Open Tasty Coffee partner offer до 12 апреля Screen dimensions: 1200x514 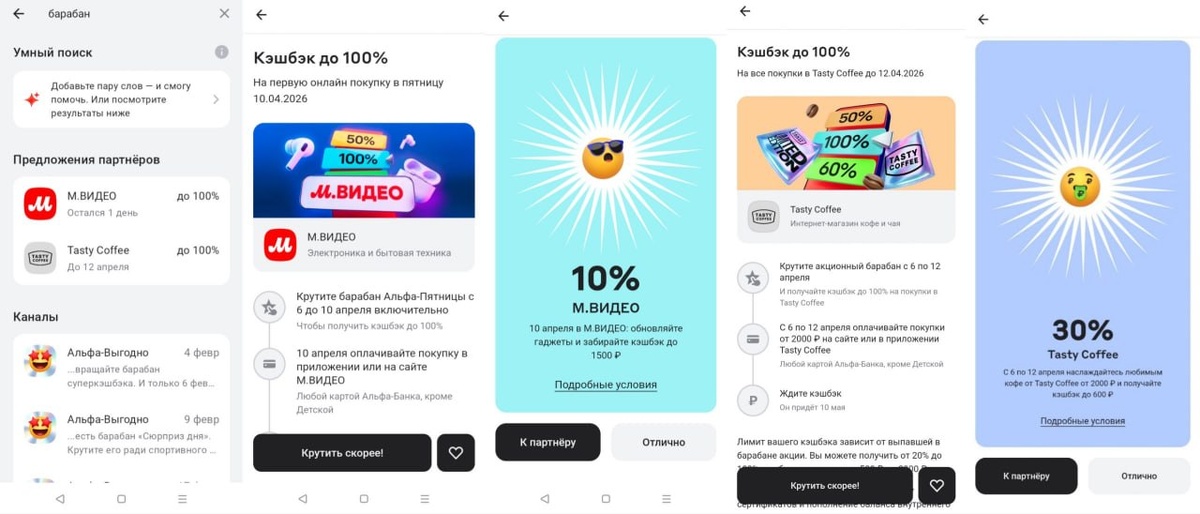(x=121, y=257)
